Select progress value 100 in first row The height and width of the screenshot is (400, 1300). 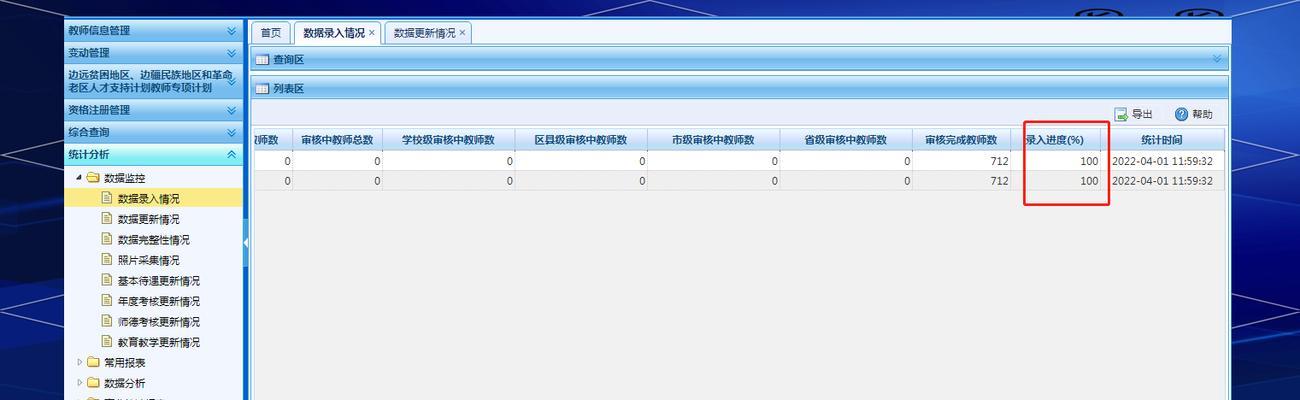coord(1089,161)
